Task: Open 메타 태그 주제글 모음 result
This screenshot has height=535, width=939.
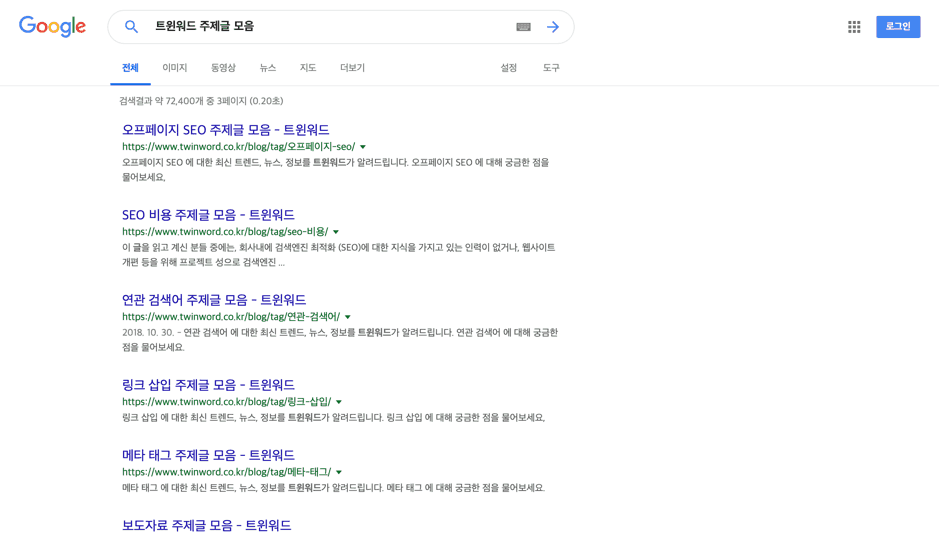Action: 208,455
